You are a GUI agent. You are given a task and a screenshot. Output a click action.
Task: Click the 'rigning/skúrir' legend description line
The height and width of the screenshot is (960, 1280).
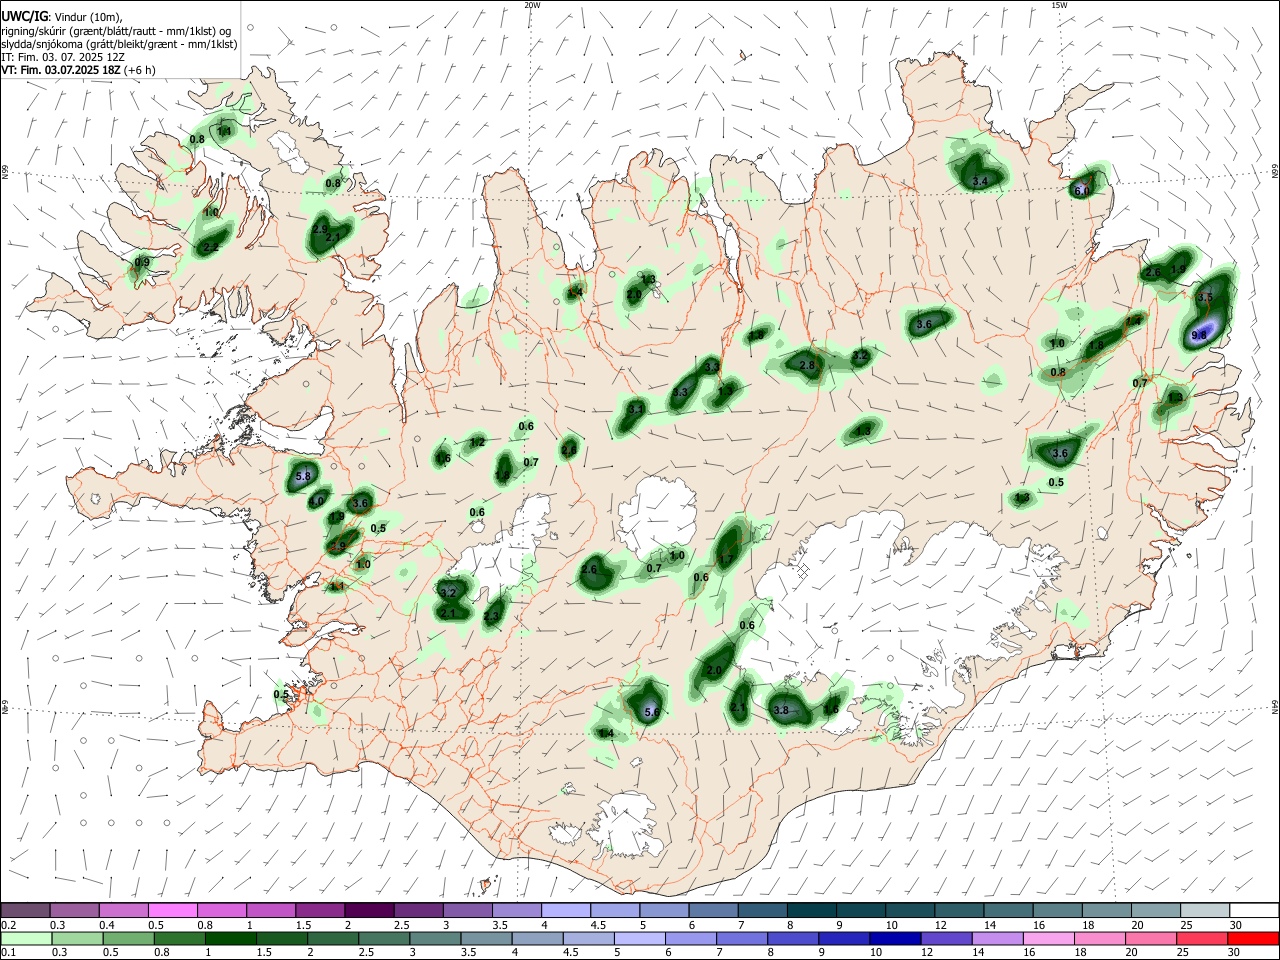click(x=116, y=30)
